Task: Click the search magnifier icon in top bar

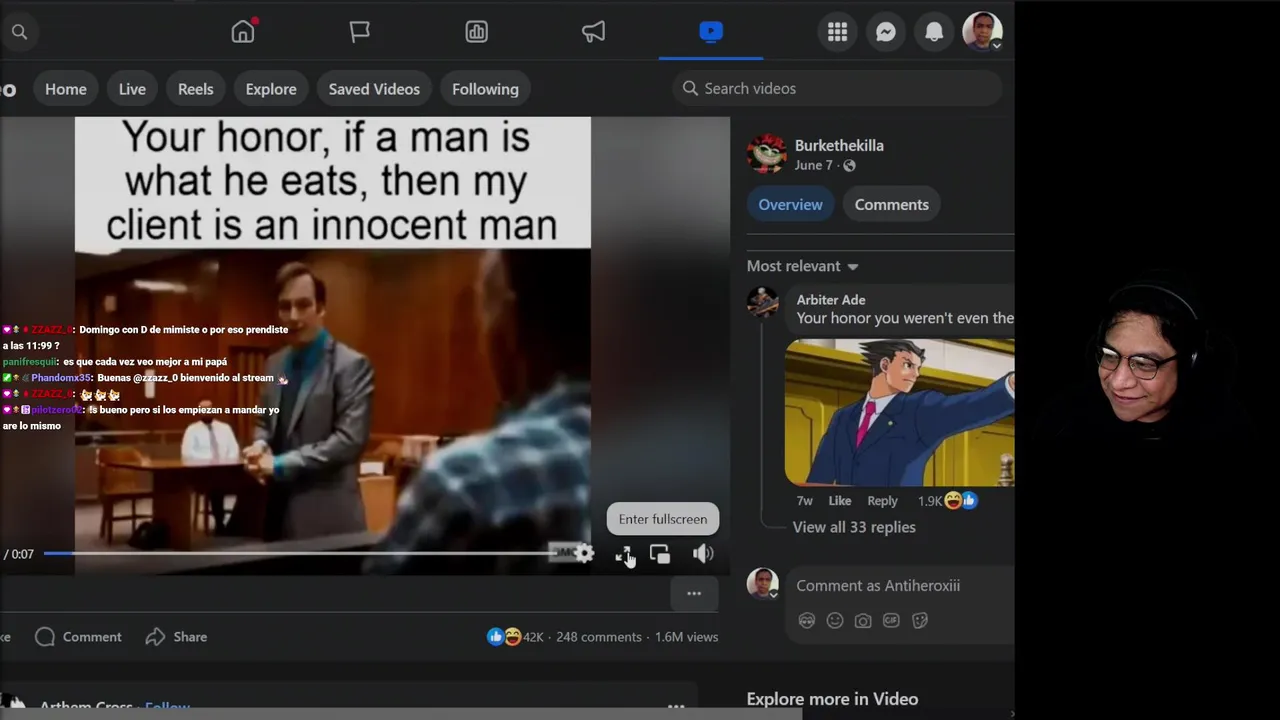Action: pyautogui.click(x=19, y=32)
